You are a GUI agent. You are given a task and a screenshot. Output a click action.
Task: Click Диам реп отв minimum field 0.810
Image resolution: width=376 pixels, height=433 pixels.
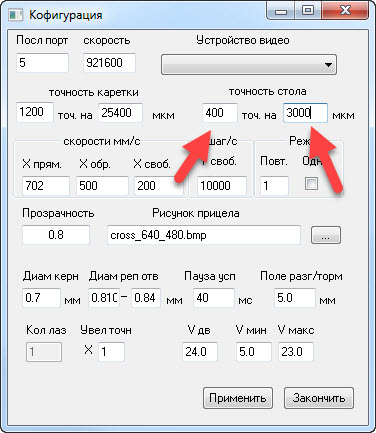coord(104,298)
